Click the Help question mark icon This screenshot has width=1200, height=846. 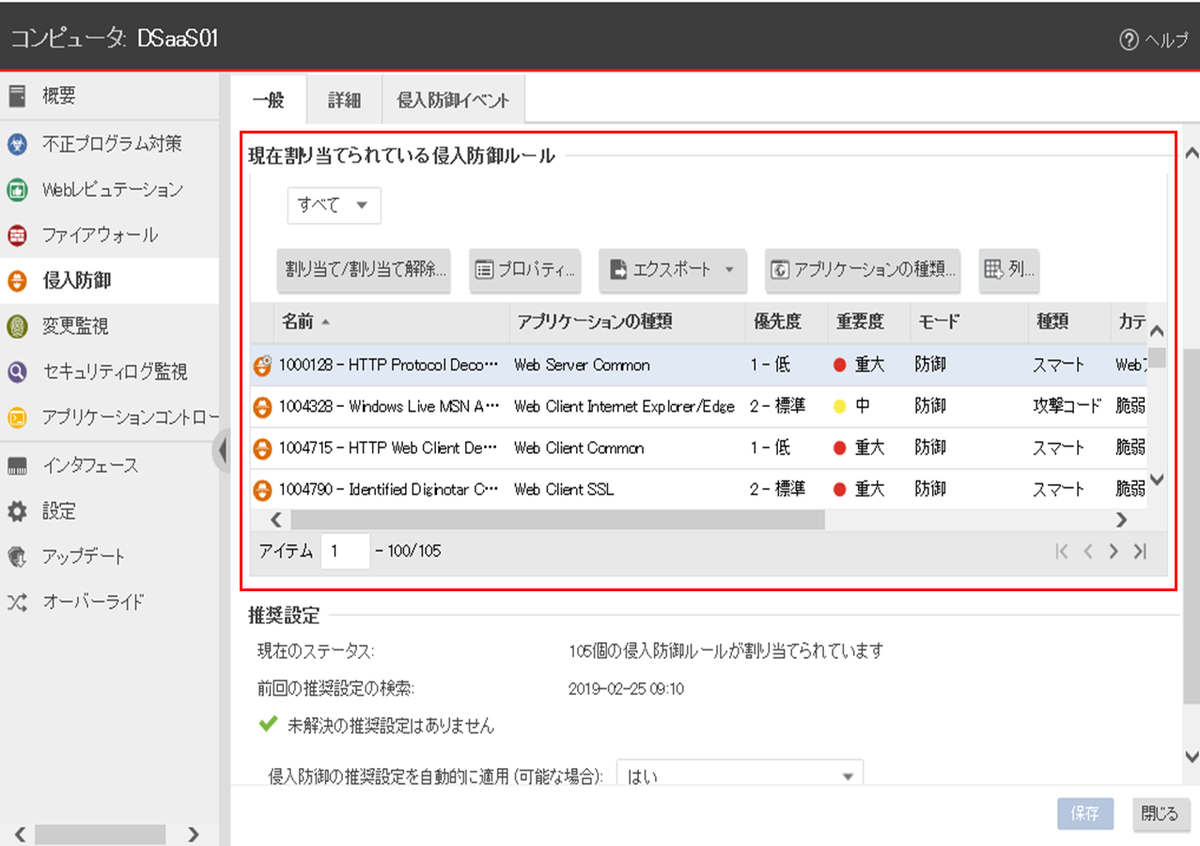[x=1129, y=40]
